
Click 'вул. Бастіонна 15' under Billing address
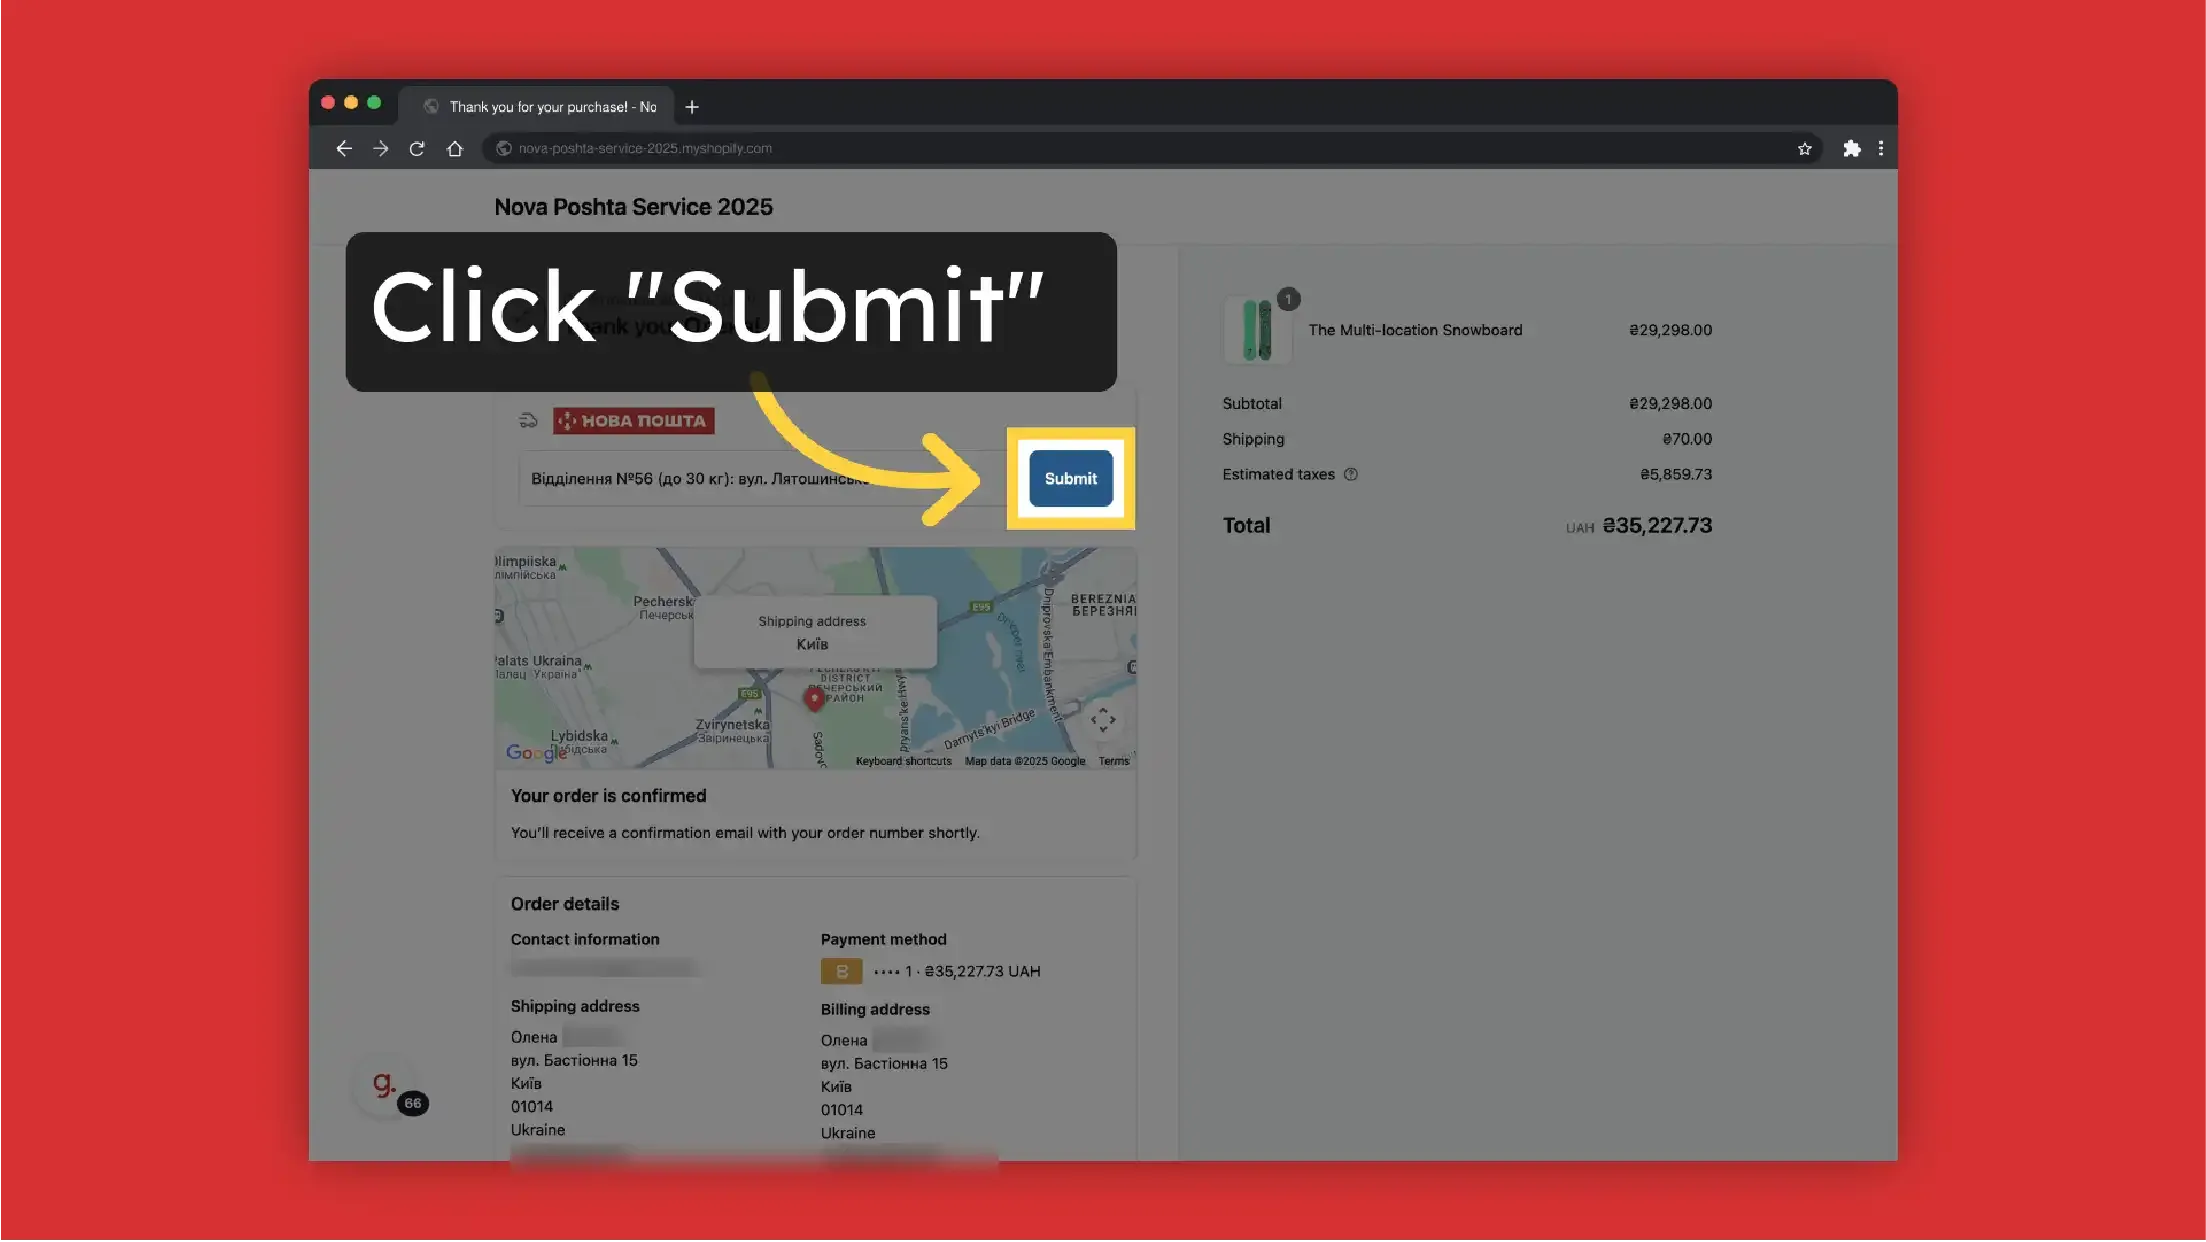[884, 1063]
